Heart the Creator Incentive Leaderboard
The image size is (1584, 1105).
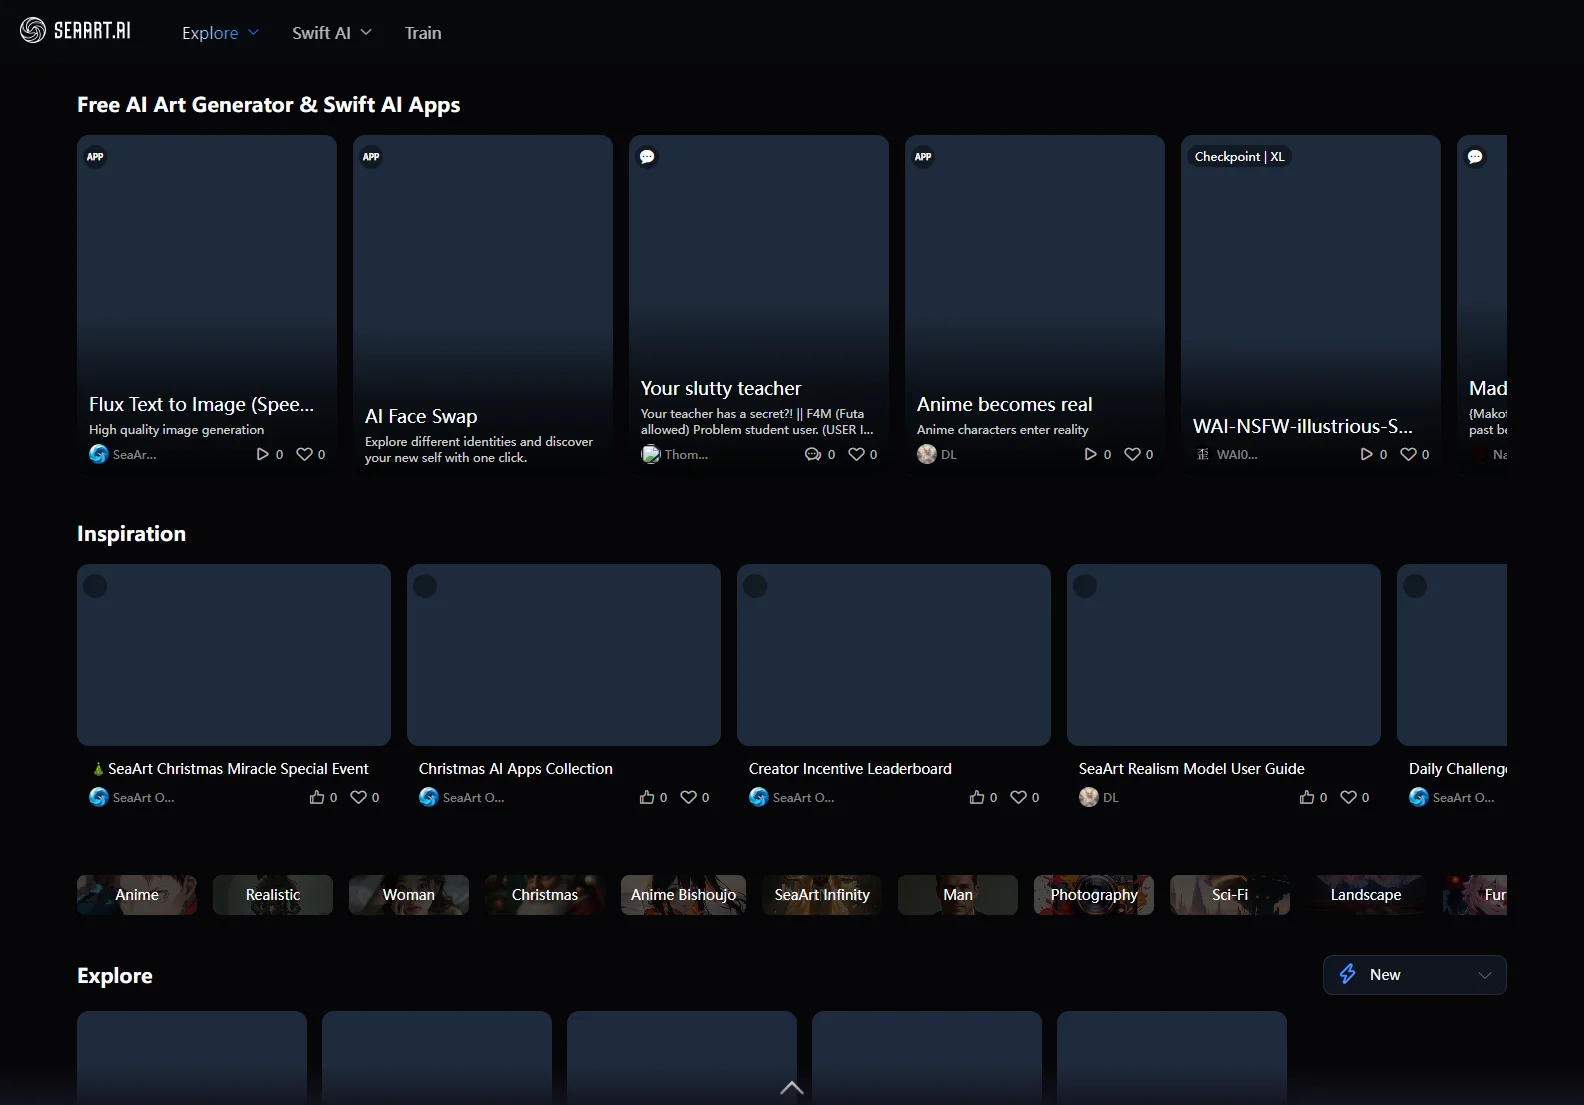[1018, 797]
